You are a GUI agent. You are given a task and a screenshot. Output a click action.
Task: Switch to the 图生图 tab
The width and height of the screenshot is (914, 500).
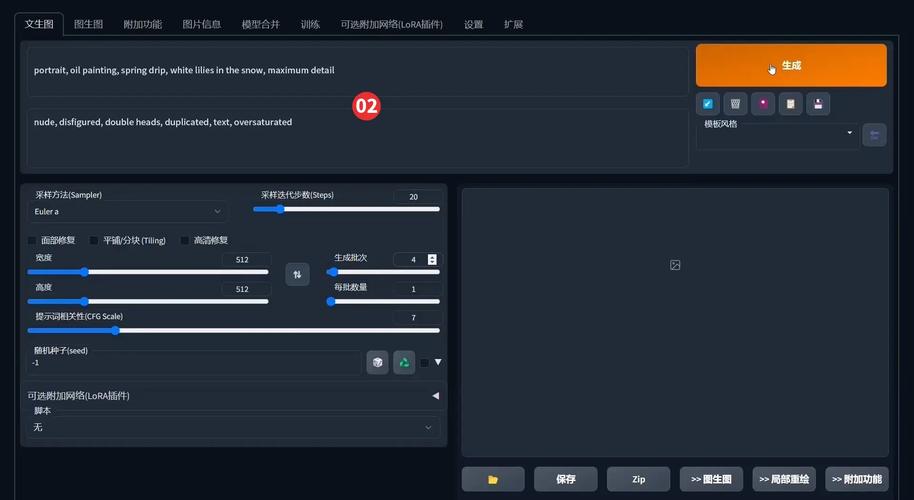[x=88, y=24]
